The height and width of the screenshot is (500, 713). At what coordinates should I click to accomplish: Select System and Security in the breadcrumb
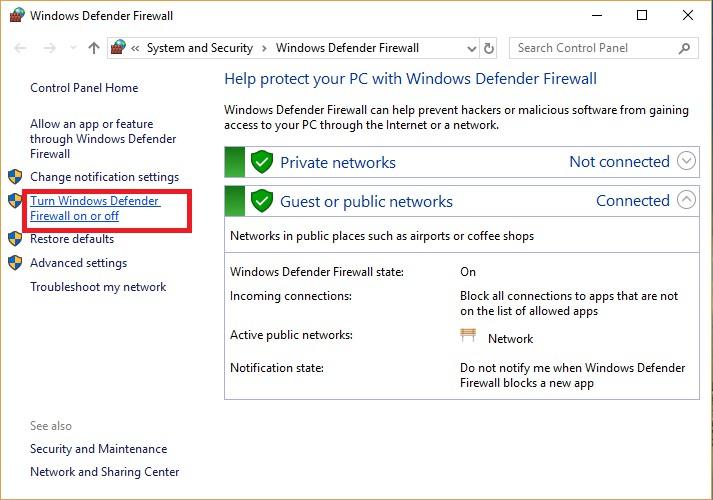(200, 48)
